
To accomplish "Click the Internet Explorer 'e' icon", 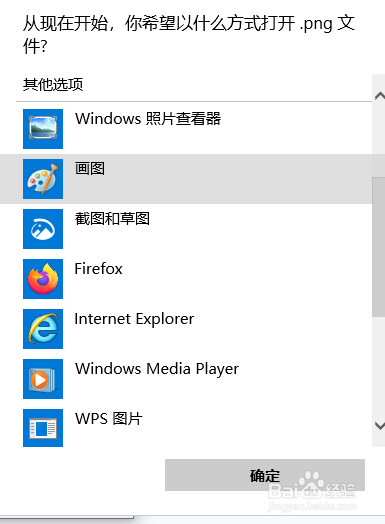I will [x=43, y=329].
